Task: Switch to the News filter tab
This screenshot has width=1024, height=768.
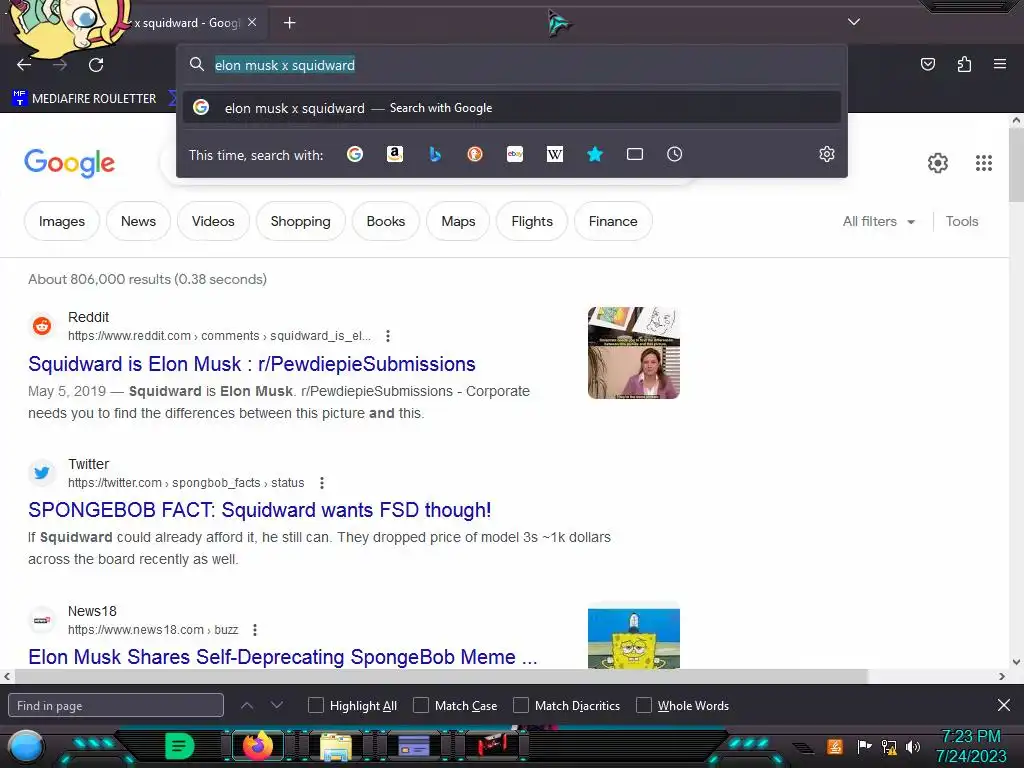Action: click(x=138, y=221)
